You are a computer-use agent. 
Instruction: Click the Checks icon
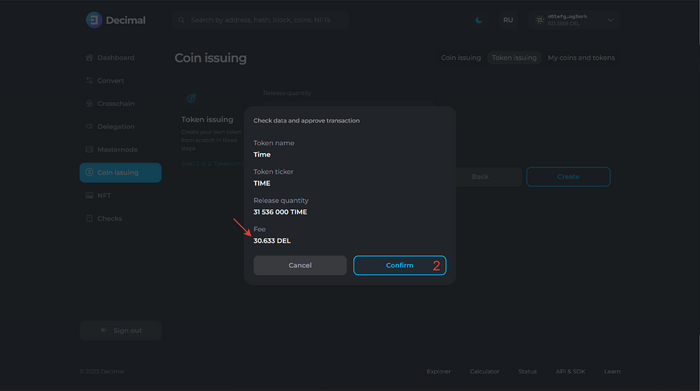(x=89, y=218)
